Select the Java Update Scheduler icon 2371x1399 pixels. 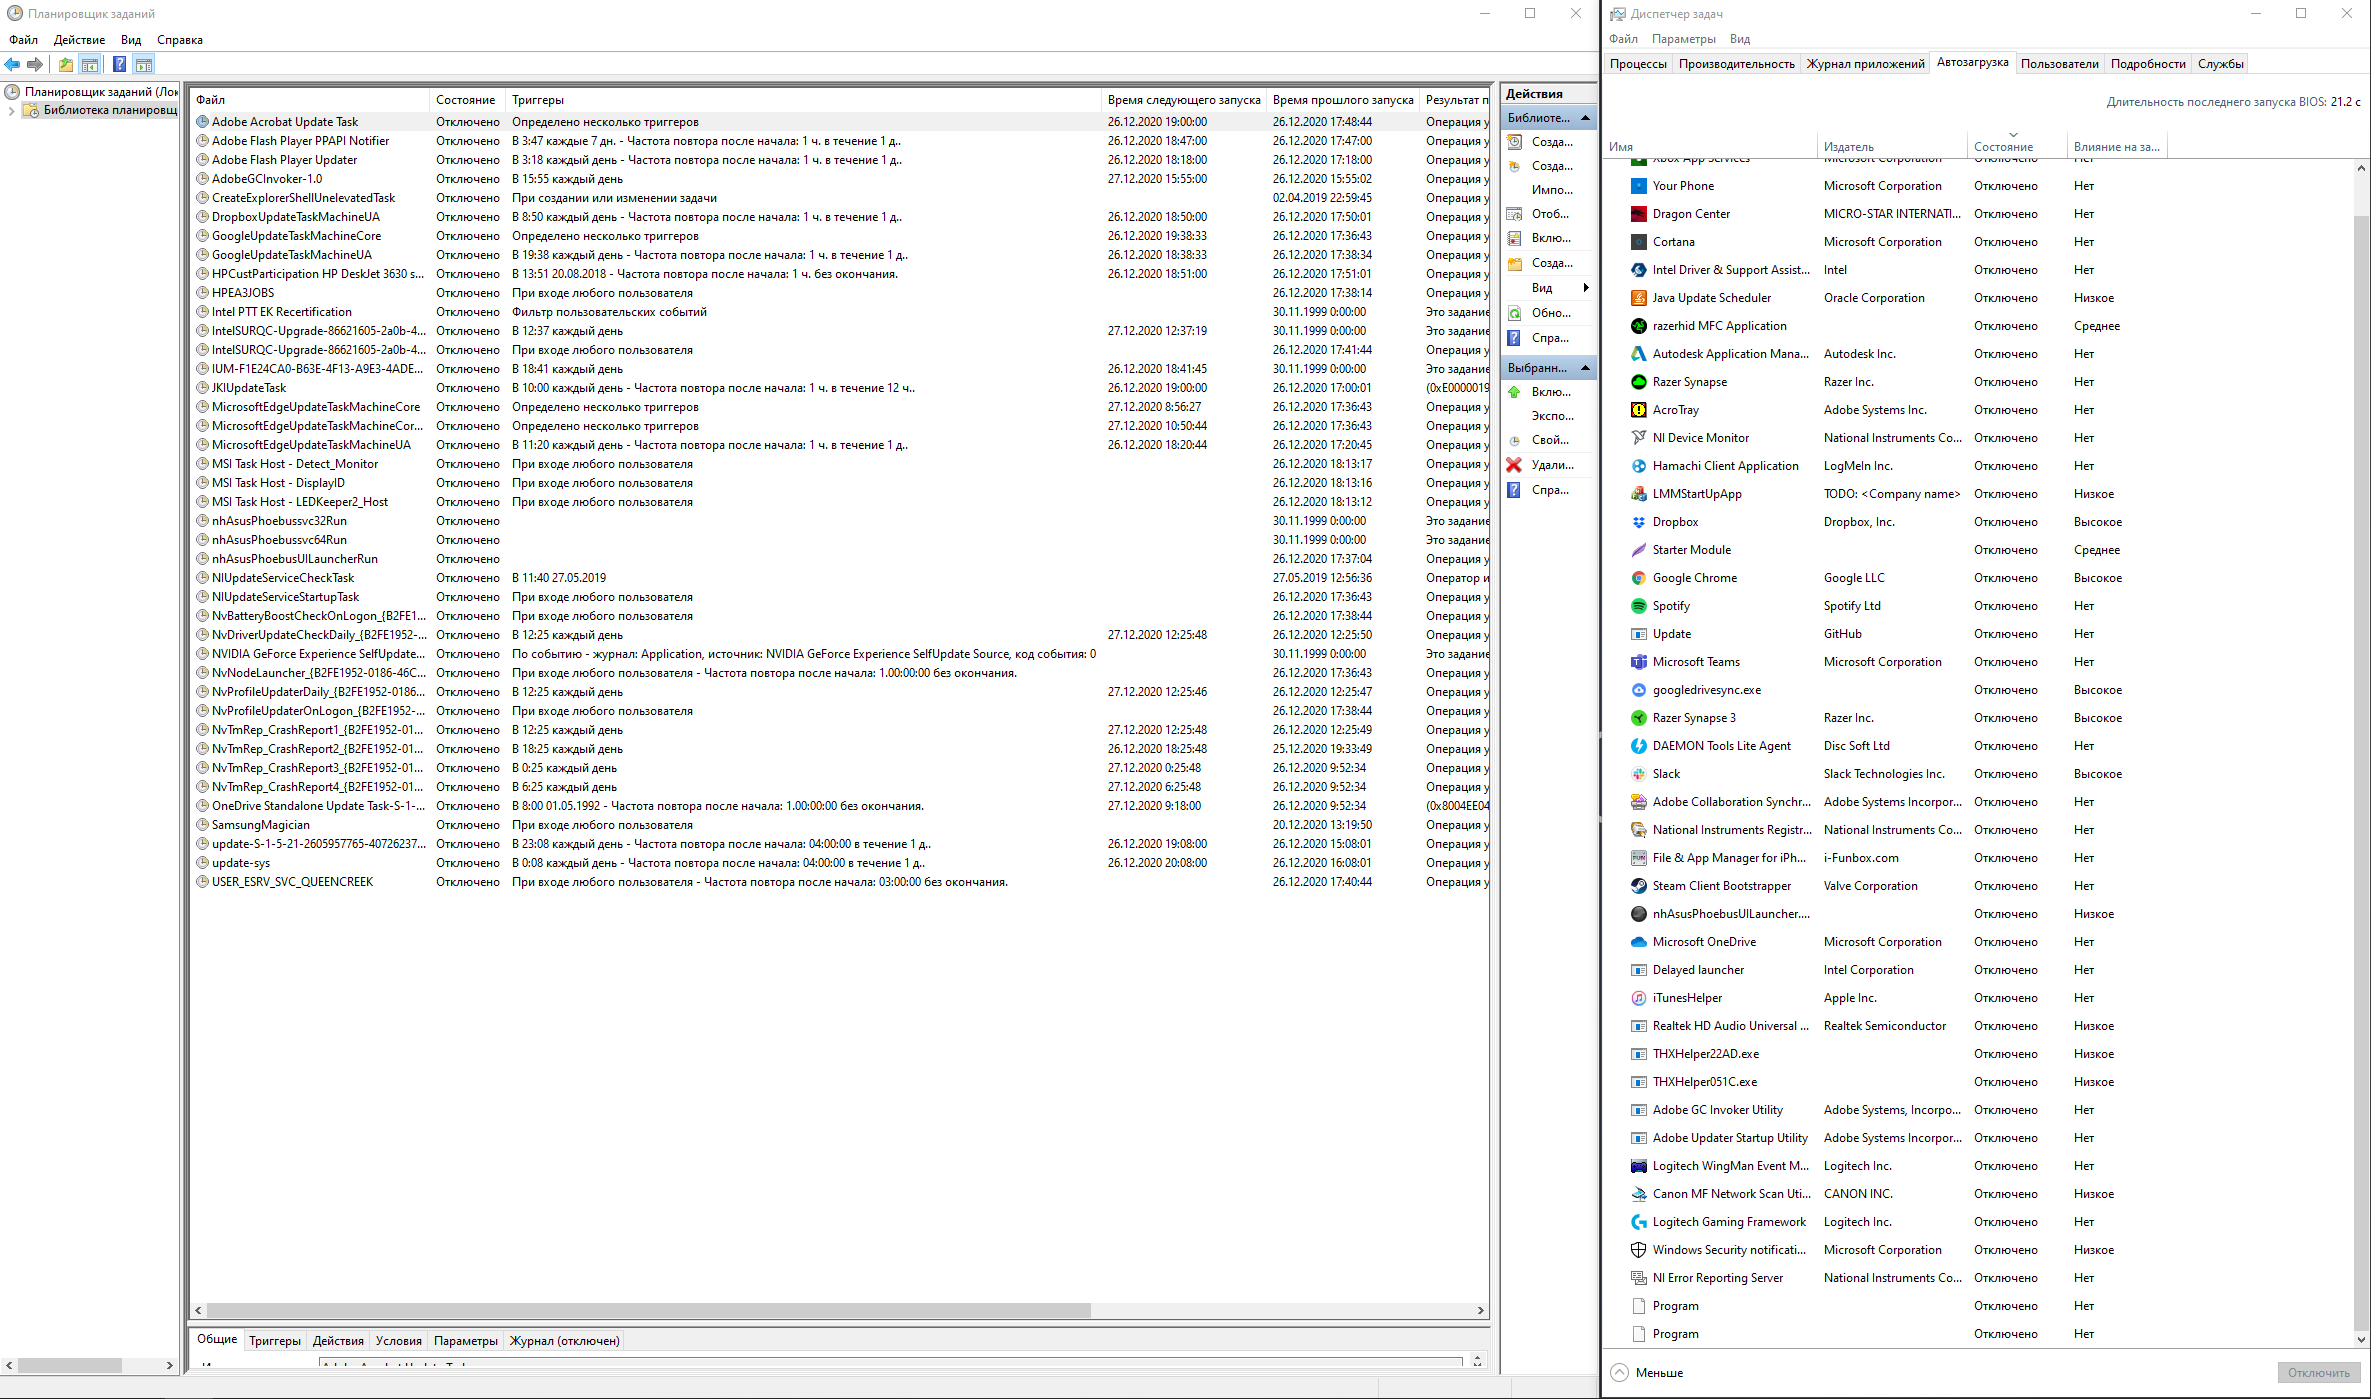tap(1638, 298)
